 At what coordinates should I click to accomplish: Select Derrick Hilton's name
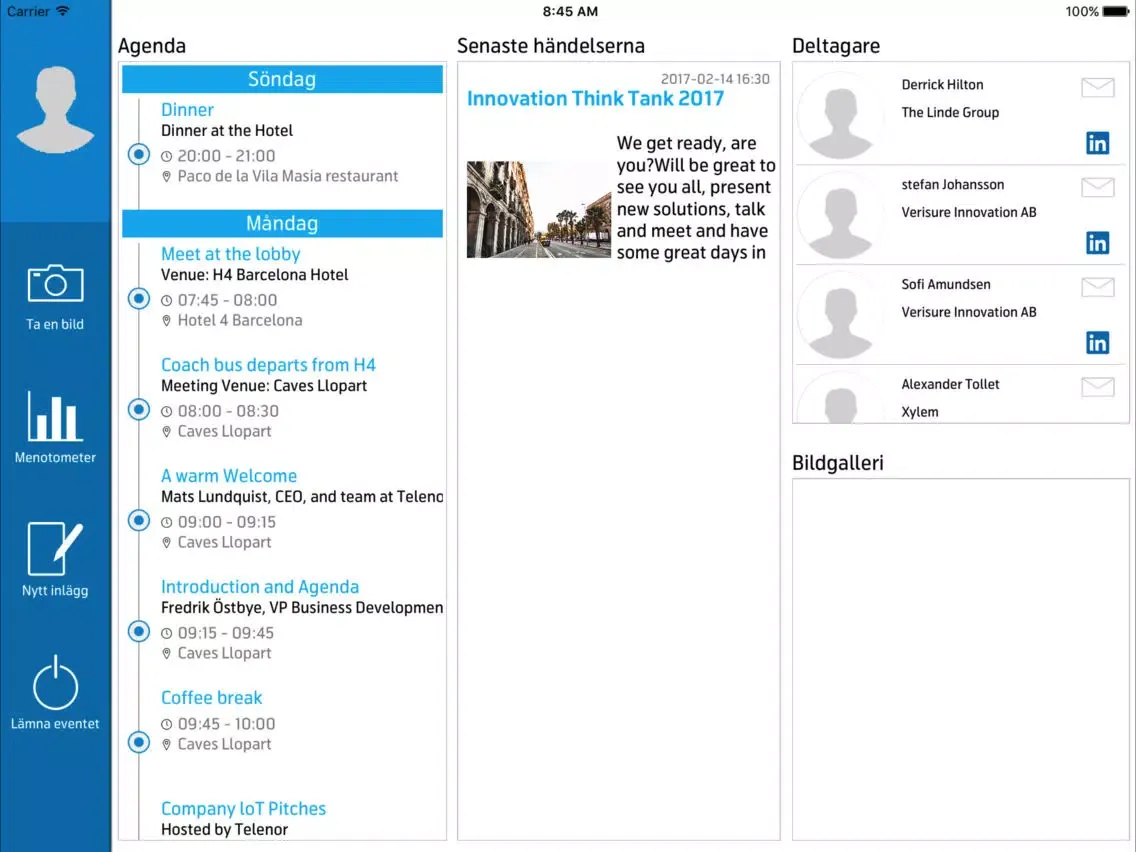tap(942, 85)
